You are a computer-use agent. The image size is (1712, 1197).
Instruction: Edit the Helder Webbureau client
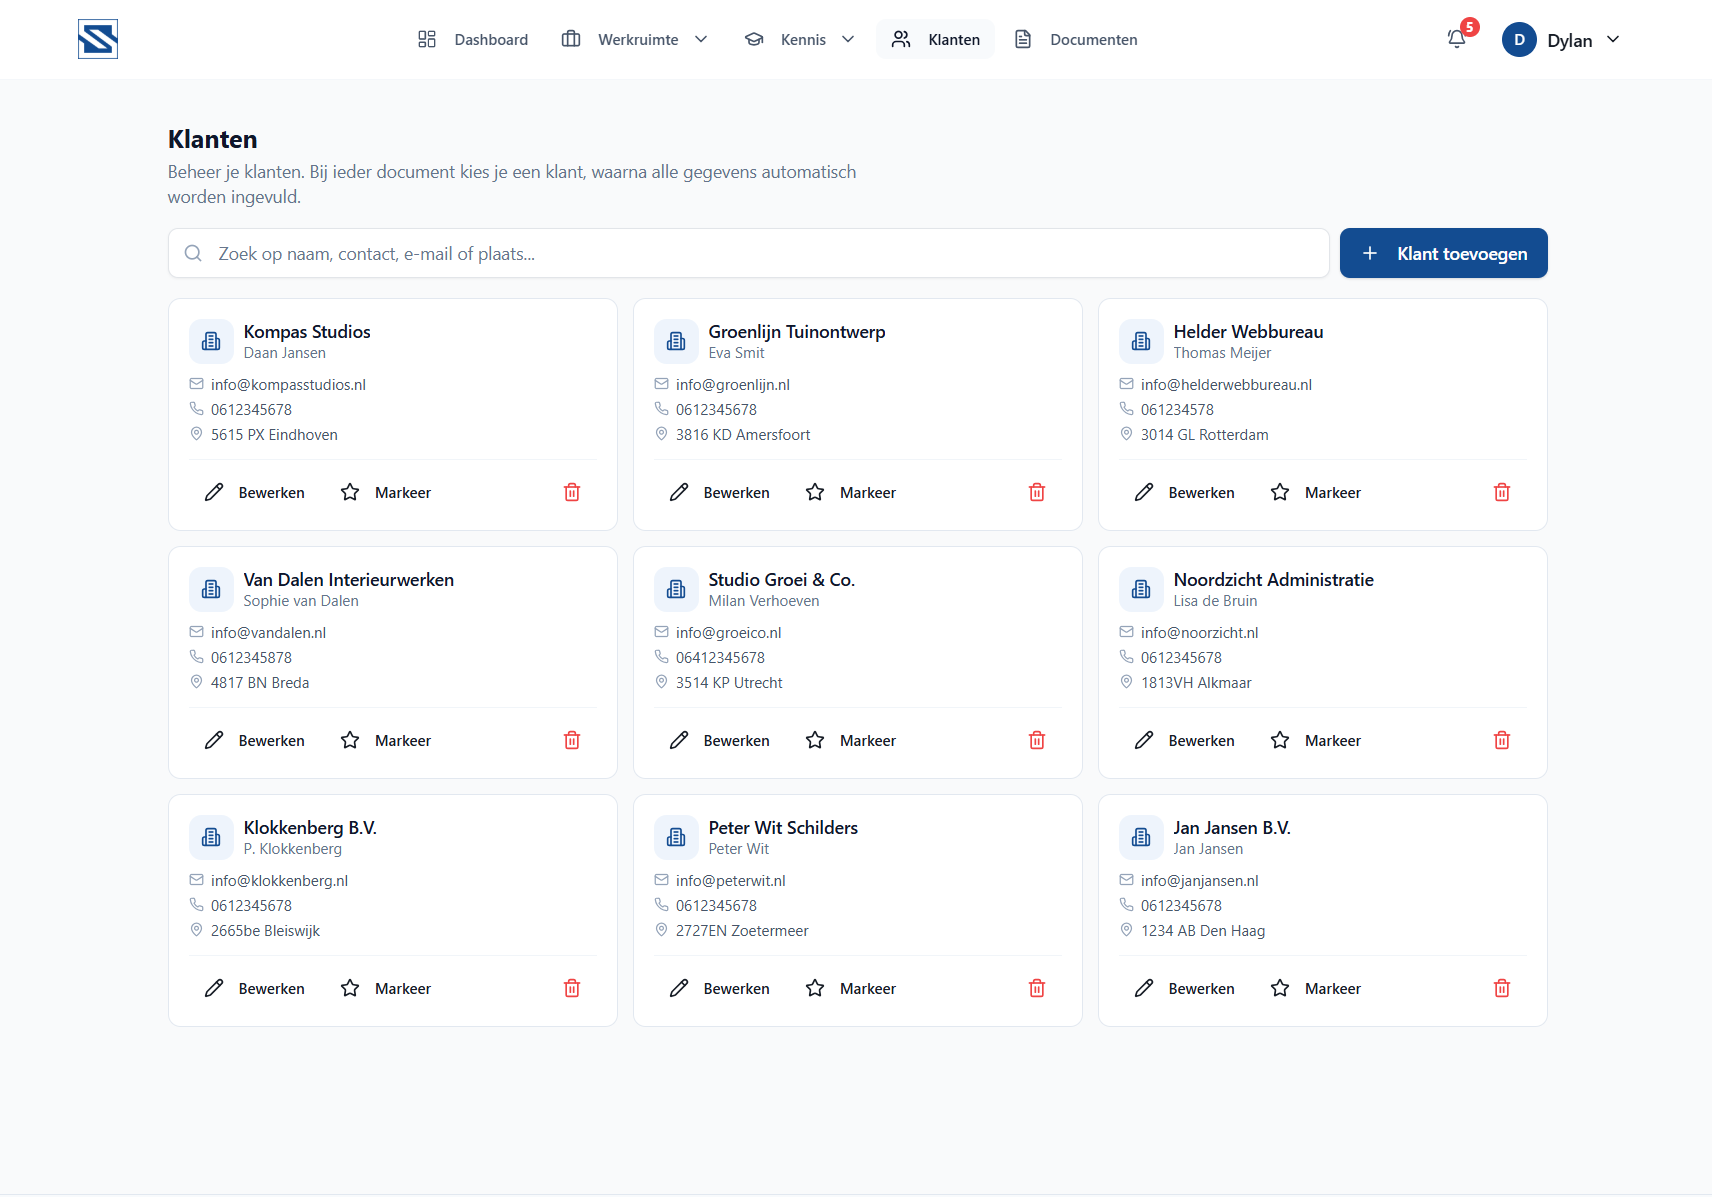point(1185,492)
